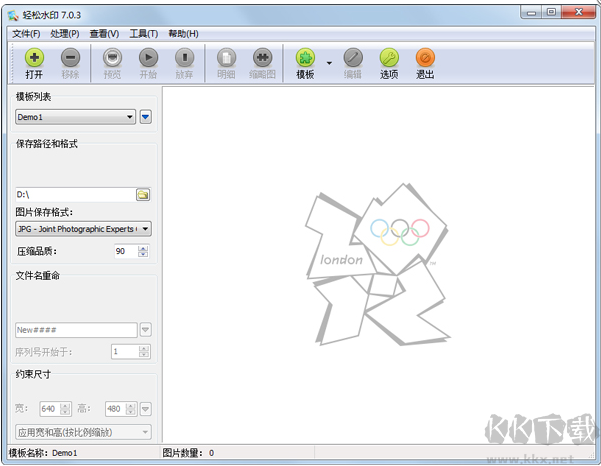Expand the arrow next to Template button
Screen dimensions: 601x466
(x=329, y=63)
